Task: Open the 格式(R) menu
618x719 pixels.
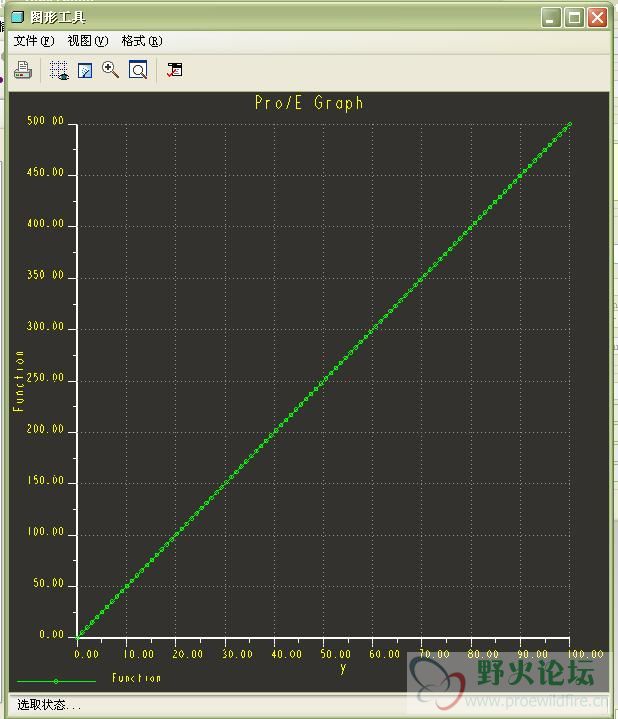Action: point(142,41)
